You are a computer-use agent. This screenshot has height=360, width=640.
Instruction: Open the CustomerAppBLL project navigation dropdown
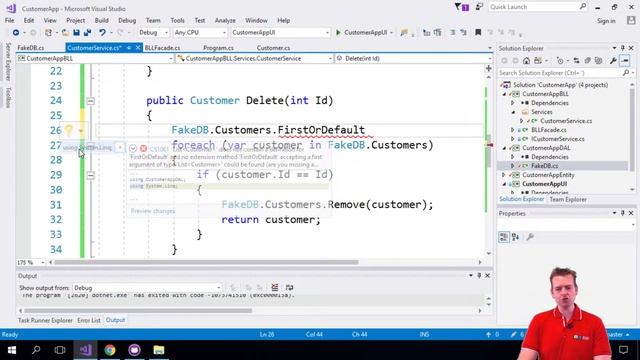(96, 58)
